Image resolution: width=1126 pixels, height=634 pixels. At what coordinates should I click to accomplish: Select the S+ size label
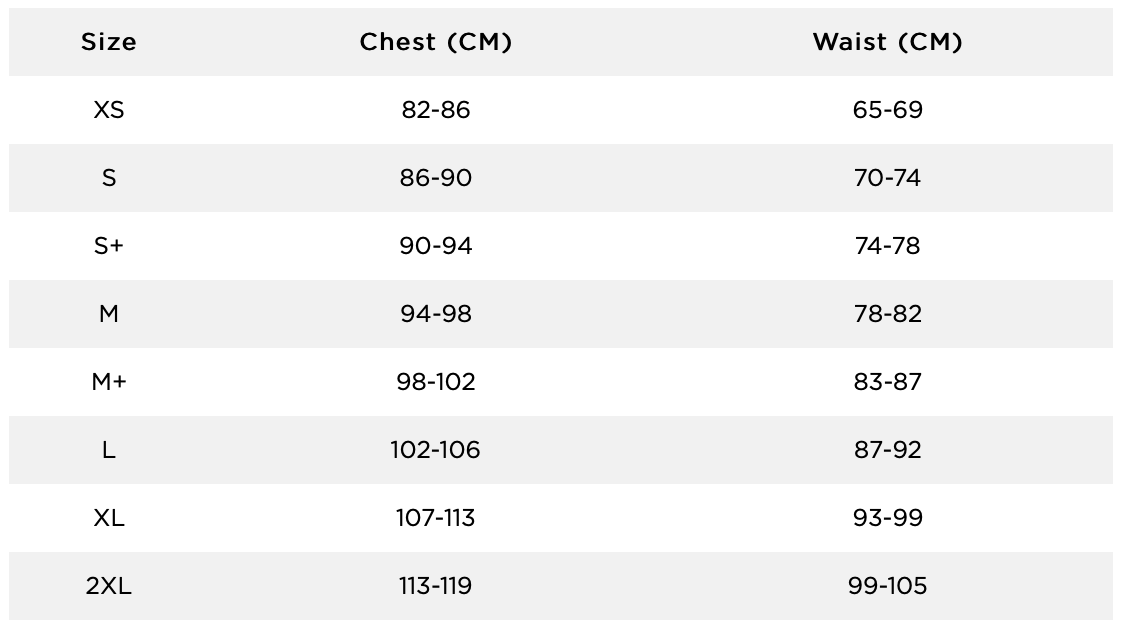pos(108,246)
